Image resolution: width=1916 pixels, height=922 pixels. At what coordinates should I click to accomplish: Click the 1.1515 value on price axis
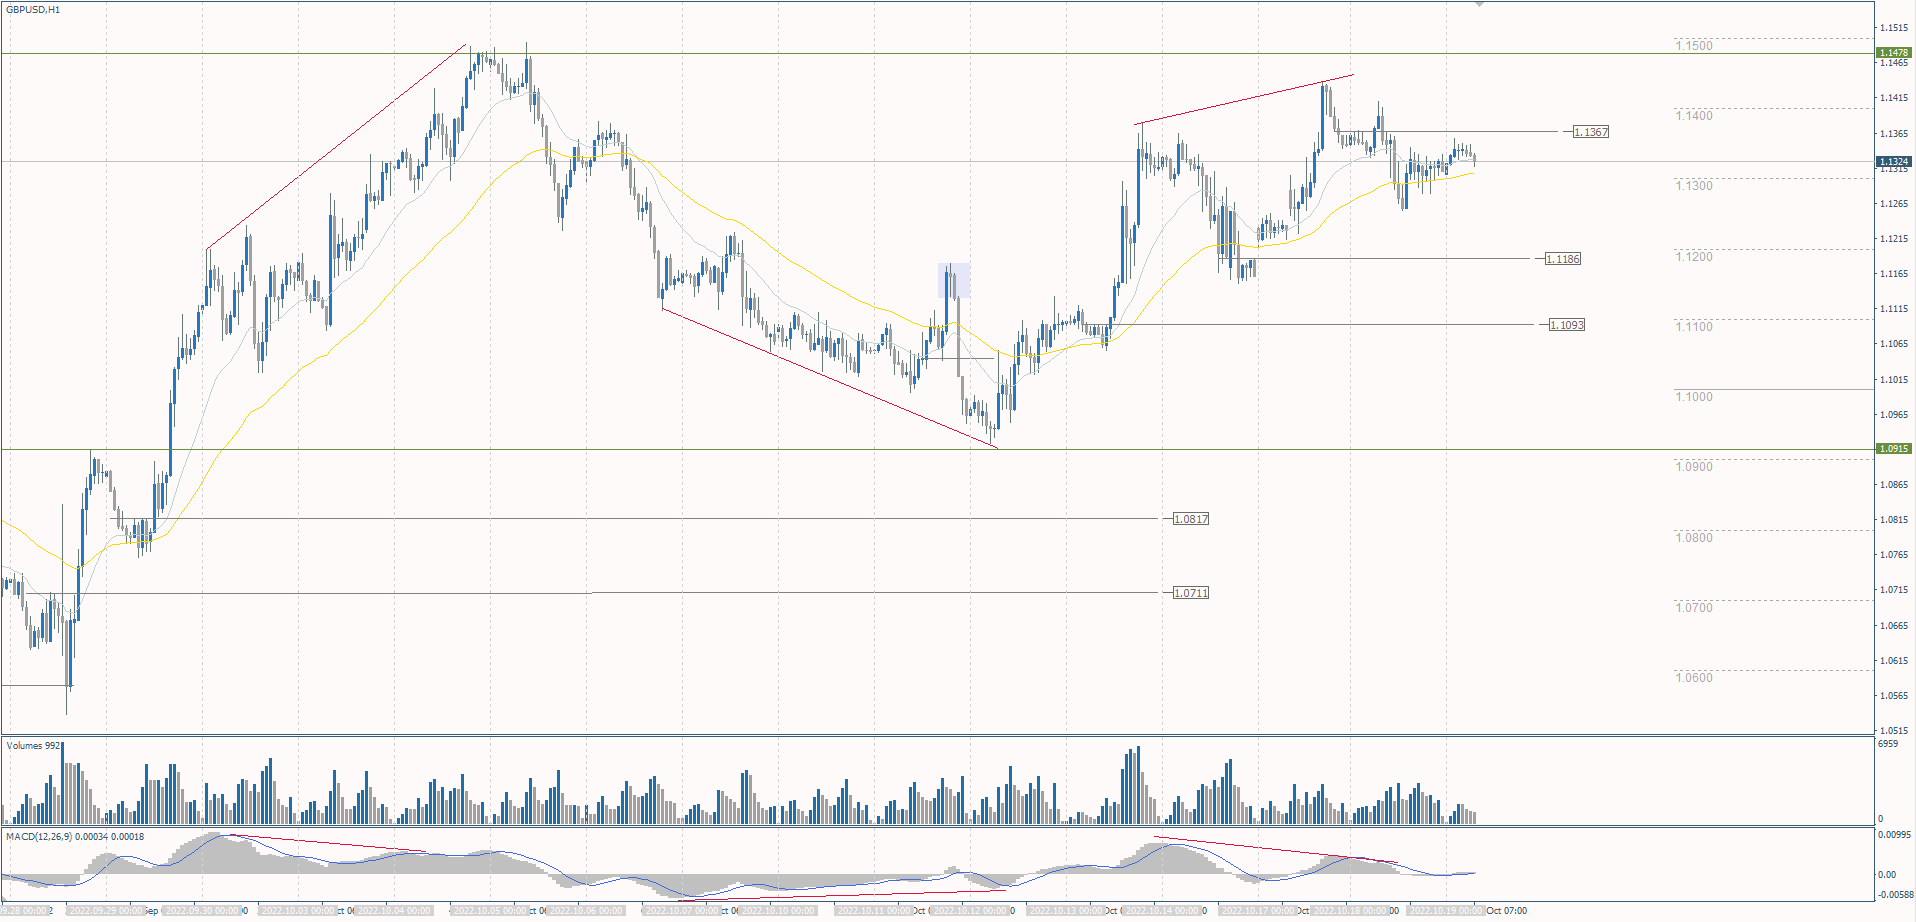pos(1894,28)
